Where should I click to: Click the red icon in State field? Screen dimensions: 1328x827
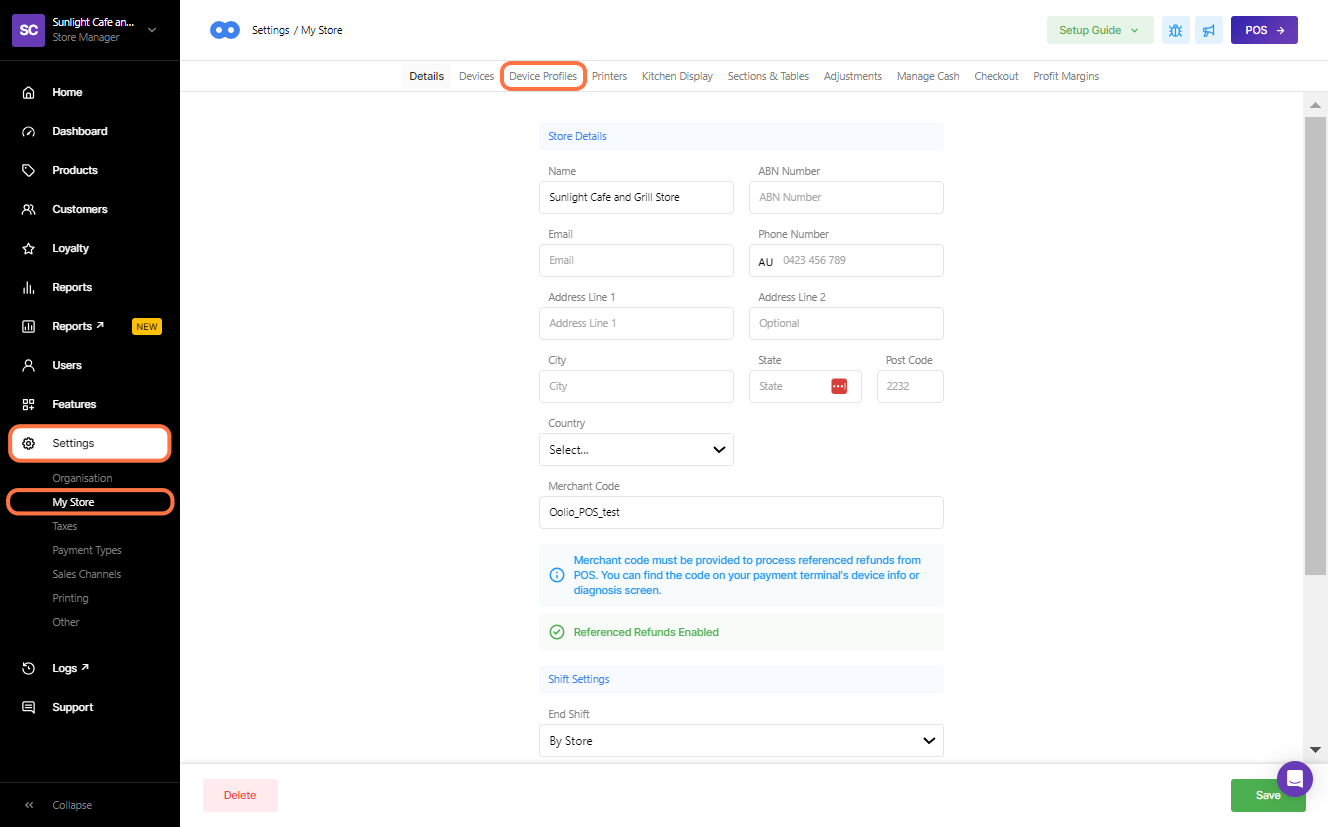pyautogui.click(x=839, y=386)
